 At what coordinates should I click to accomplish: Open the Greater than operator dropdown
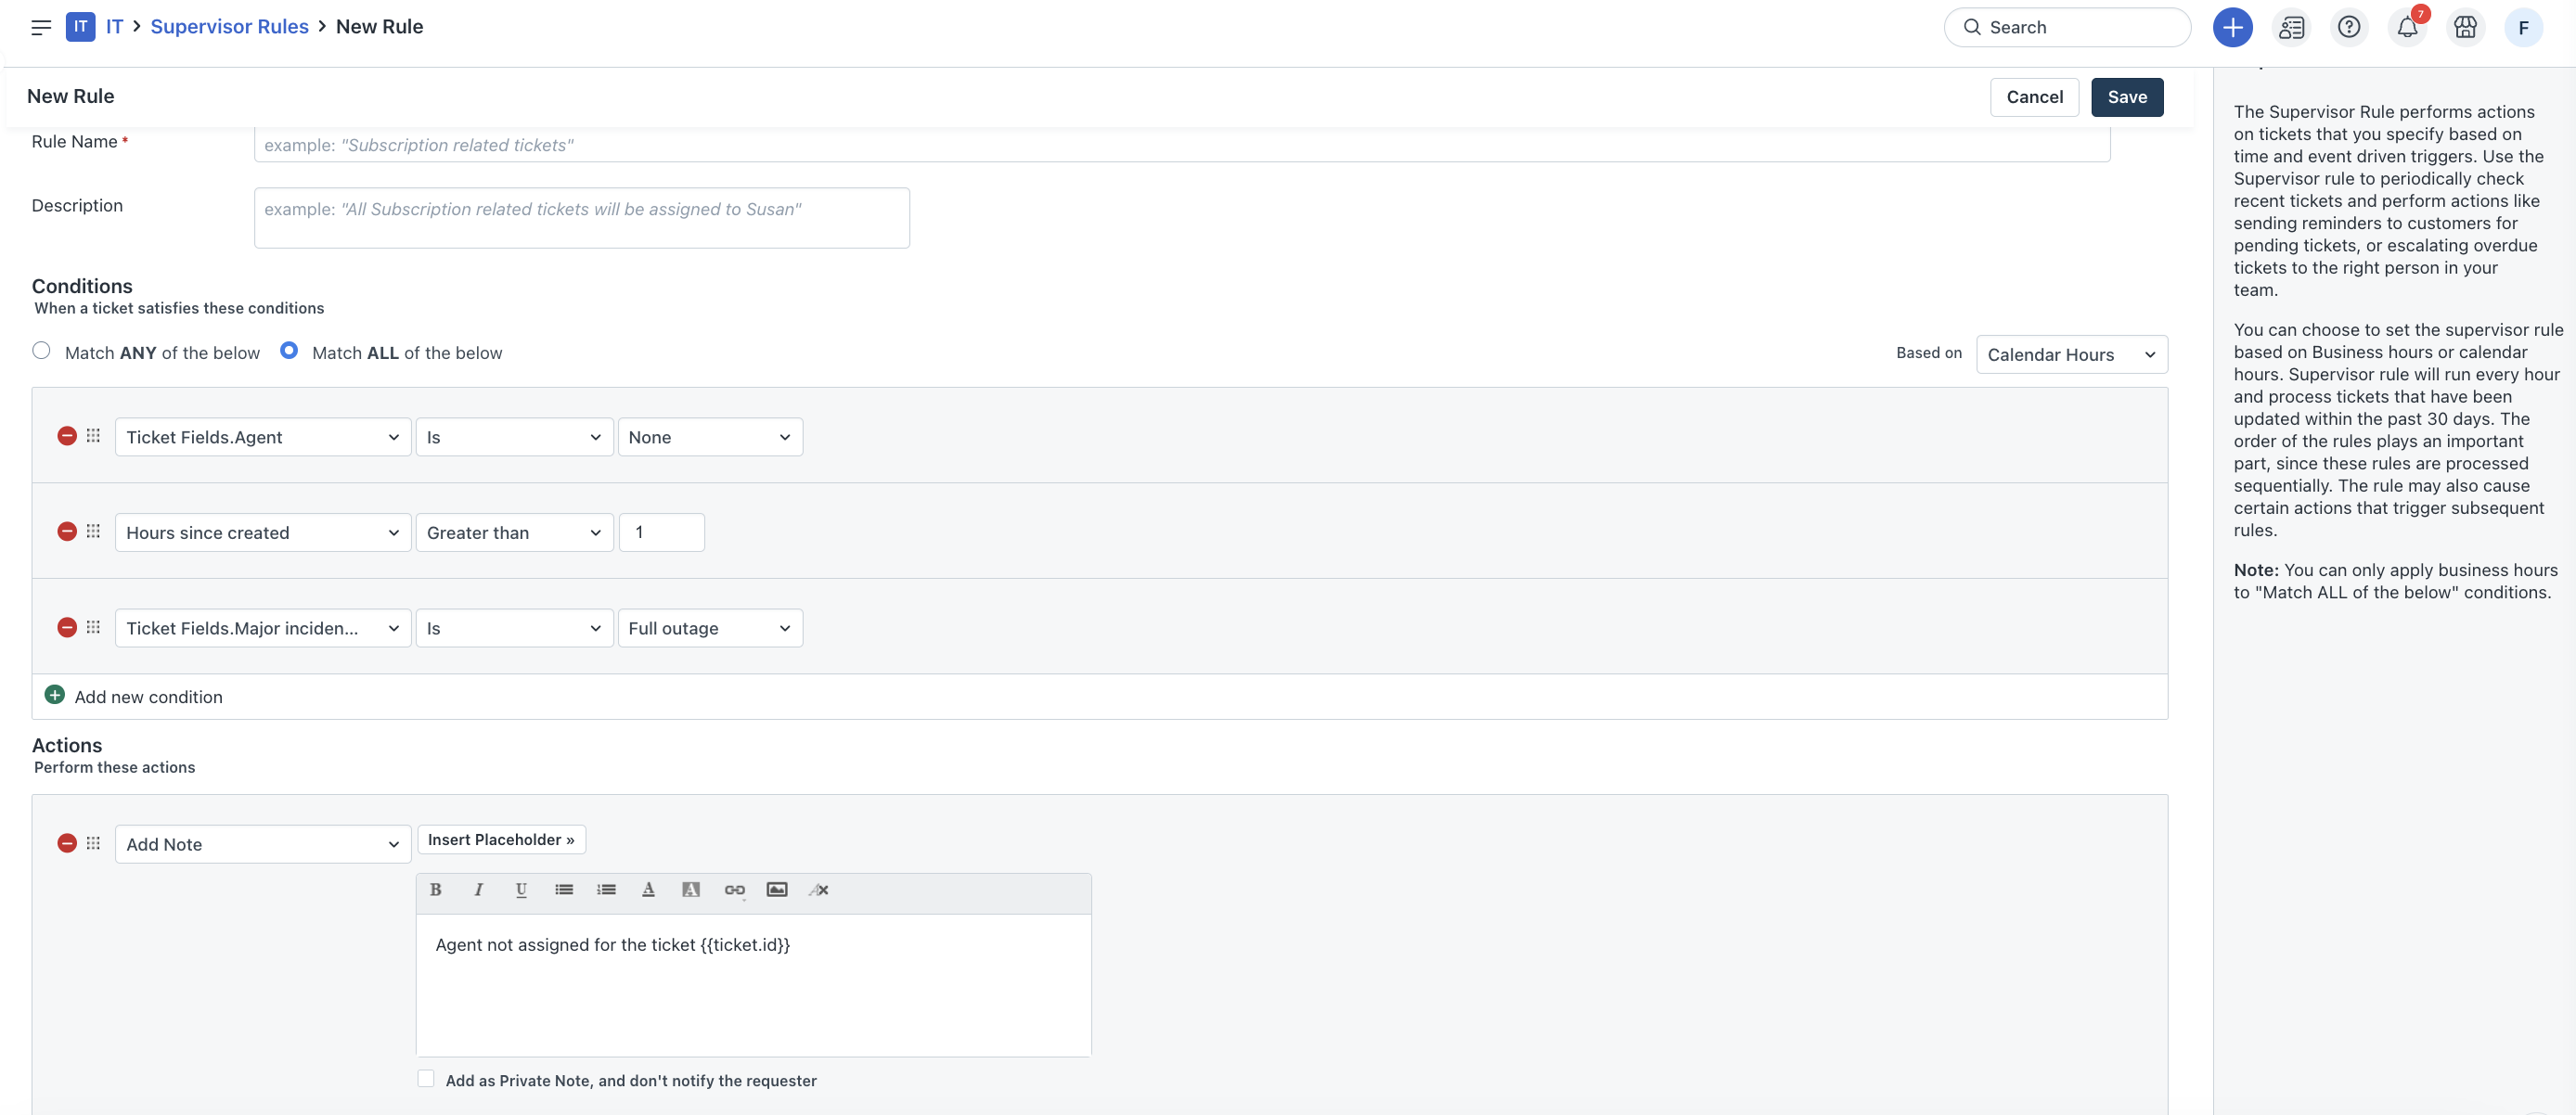tap(513, 532)
